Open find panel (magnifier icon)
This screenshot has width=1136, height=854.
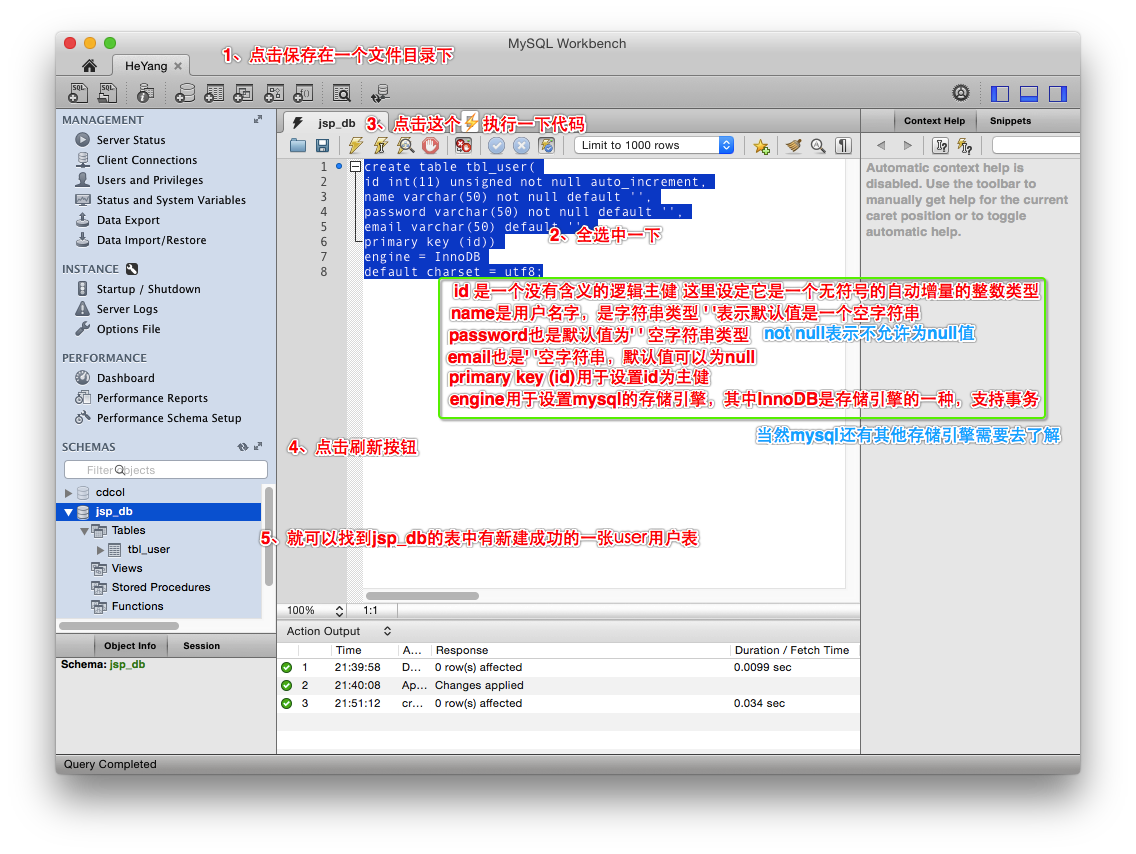(x=818, y=146)
